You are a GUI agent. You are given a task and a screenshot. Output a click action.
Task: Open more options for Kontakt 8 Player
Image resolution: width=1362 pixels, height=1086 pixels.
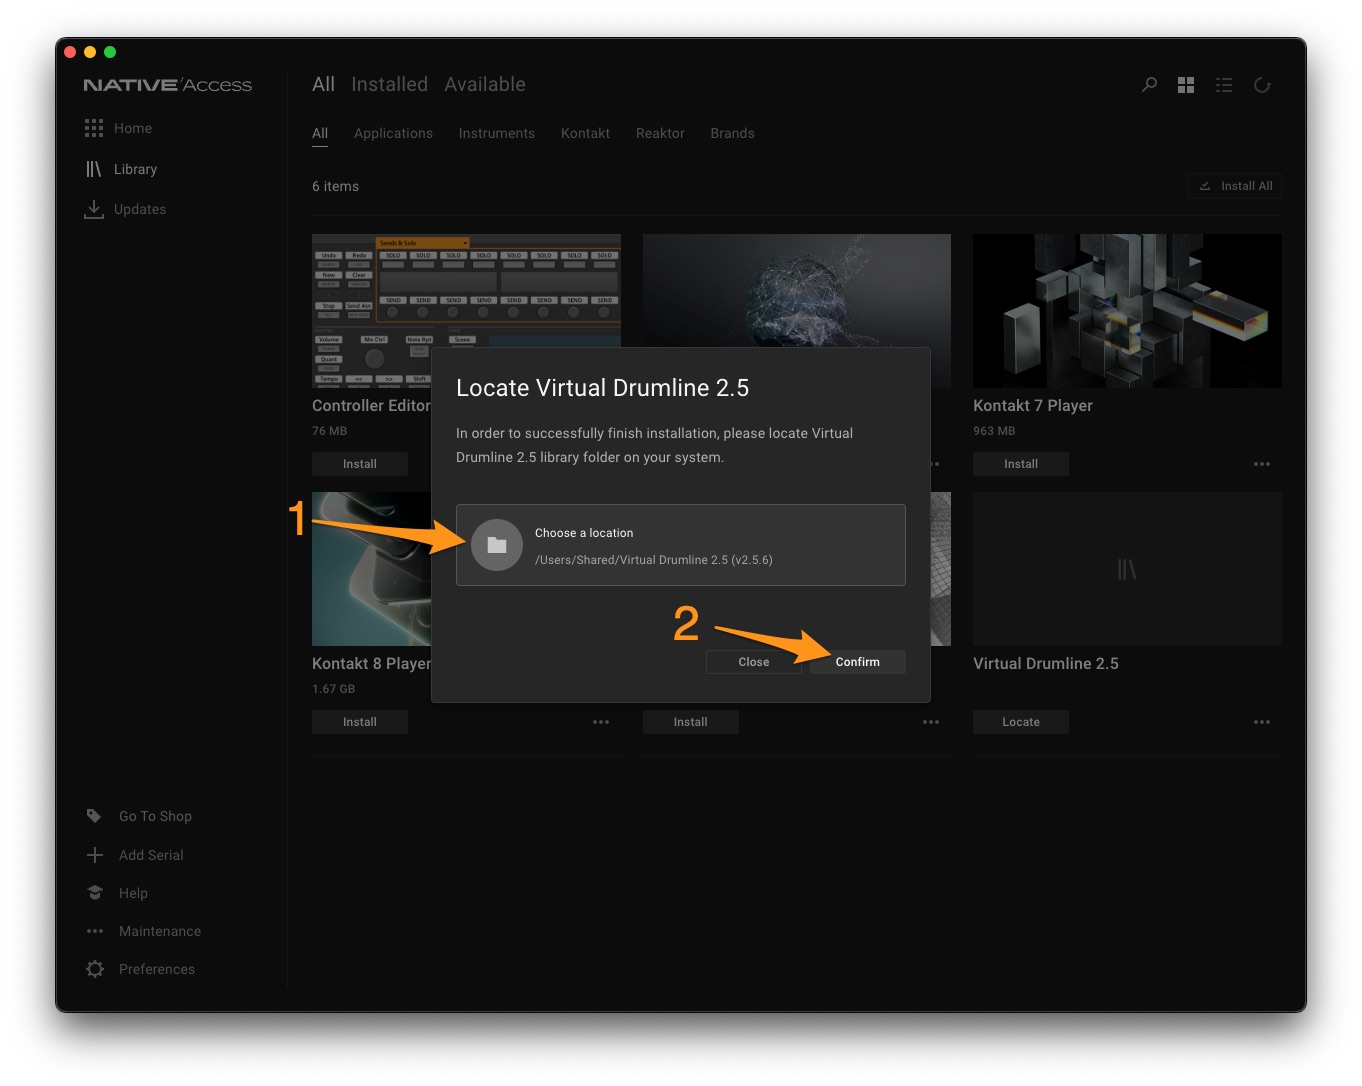coord(601,722)
